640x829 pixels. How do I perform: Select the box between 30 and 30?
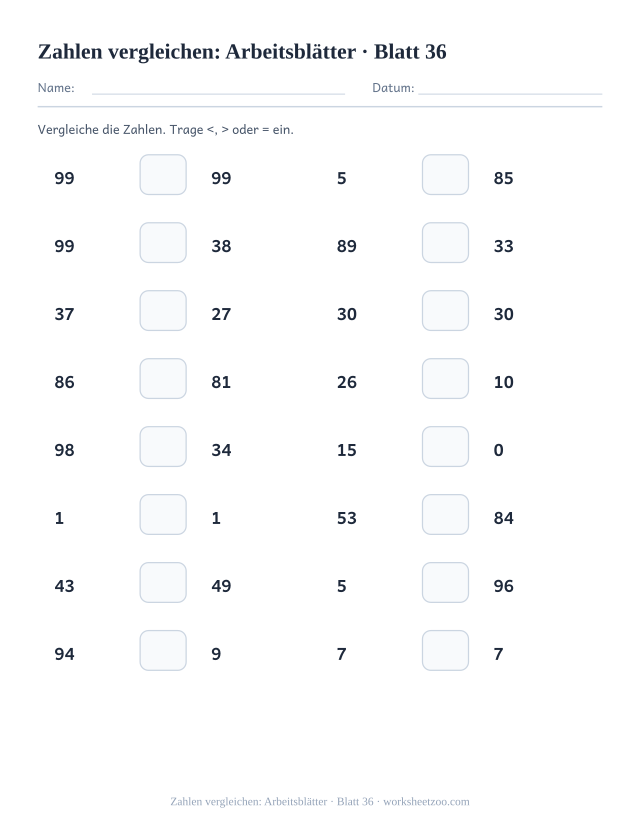point(445,310)
